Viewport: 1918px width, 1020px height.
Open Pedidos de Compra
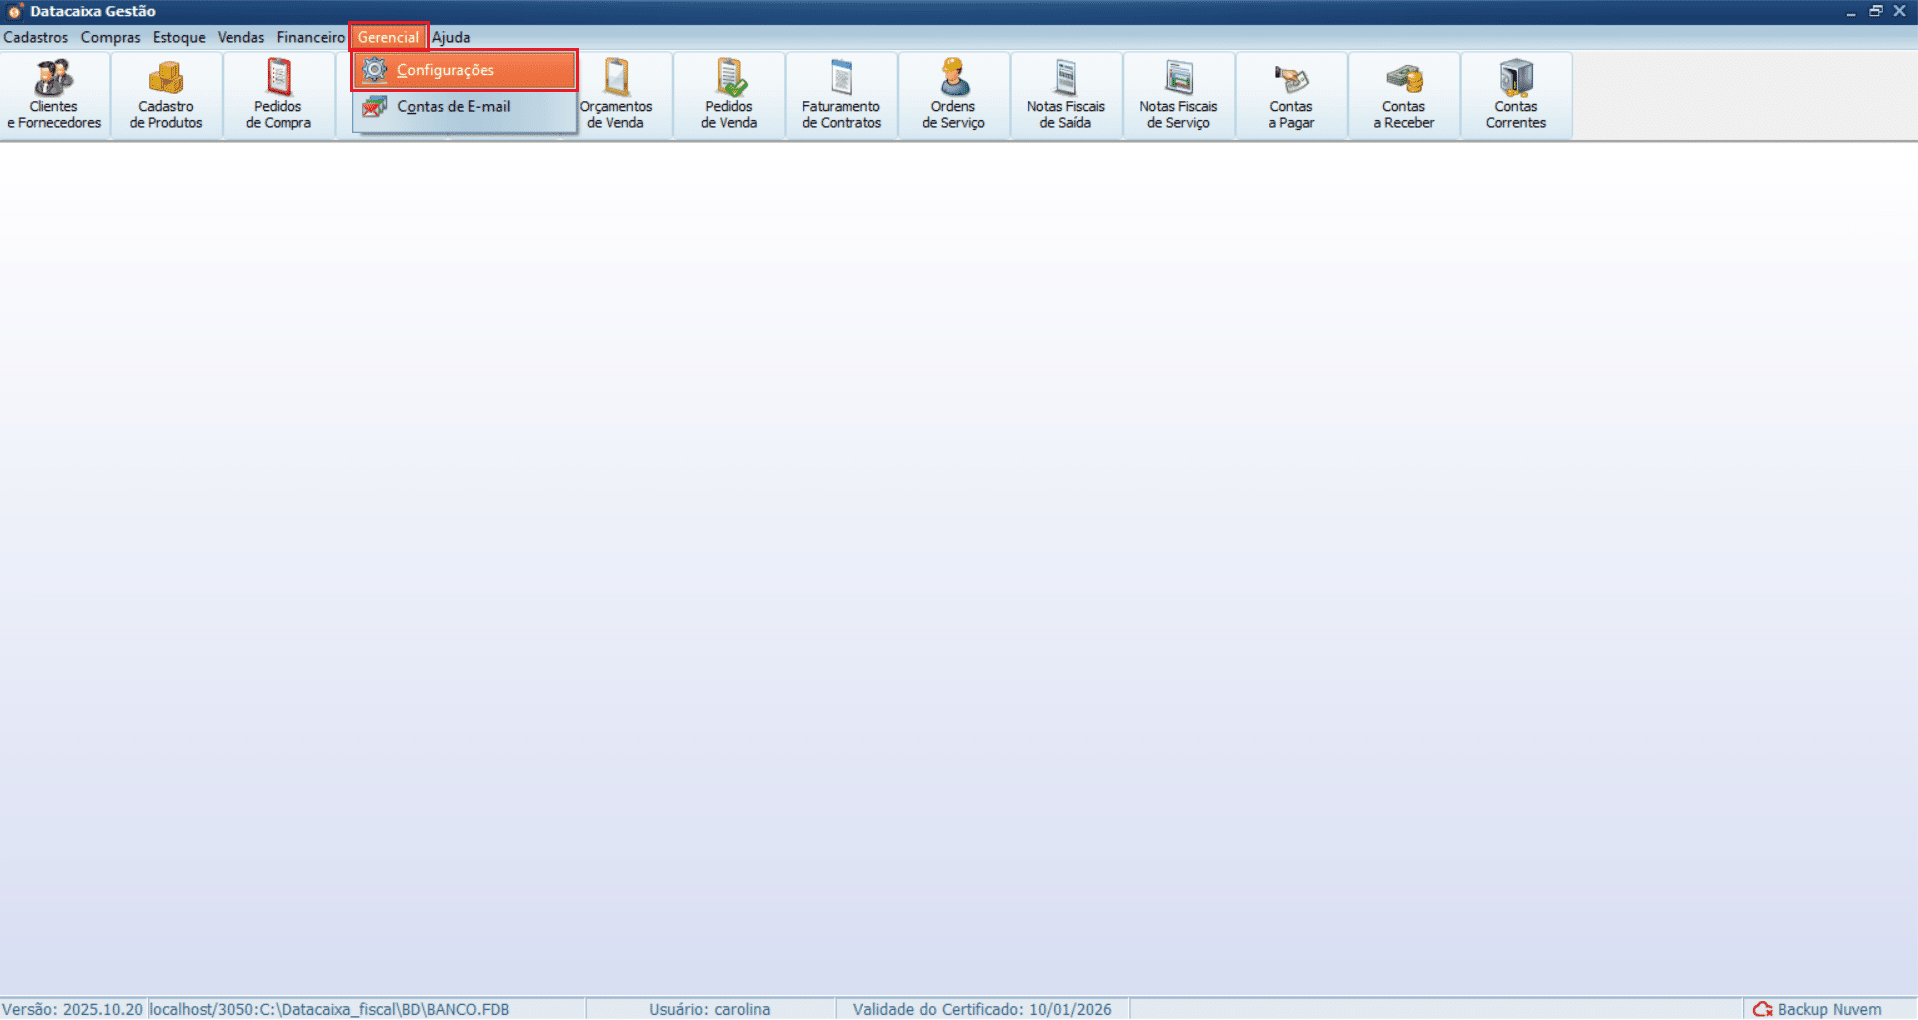278,95
